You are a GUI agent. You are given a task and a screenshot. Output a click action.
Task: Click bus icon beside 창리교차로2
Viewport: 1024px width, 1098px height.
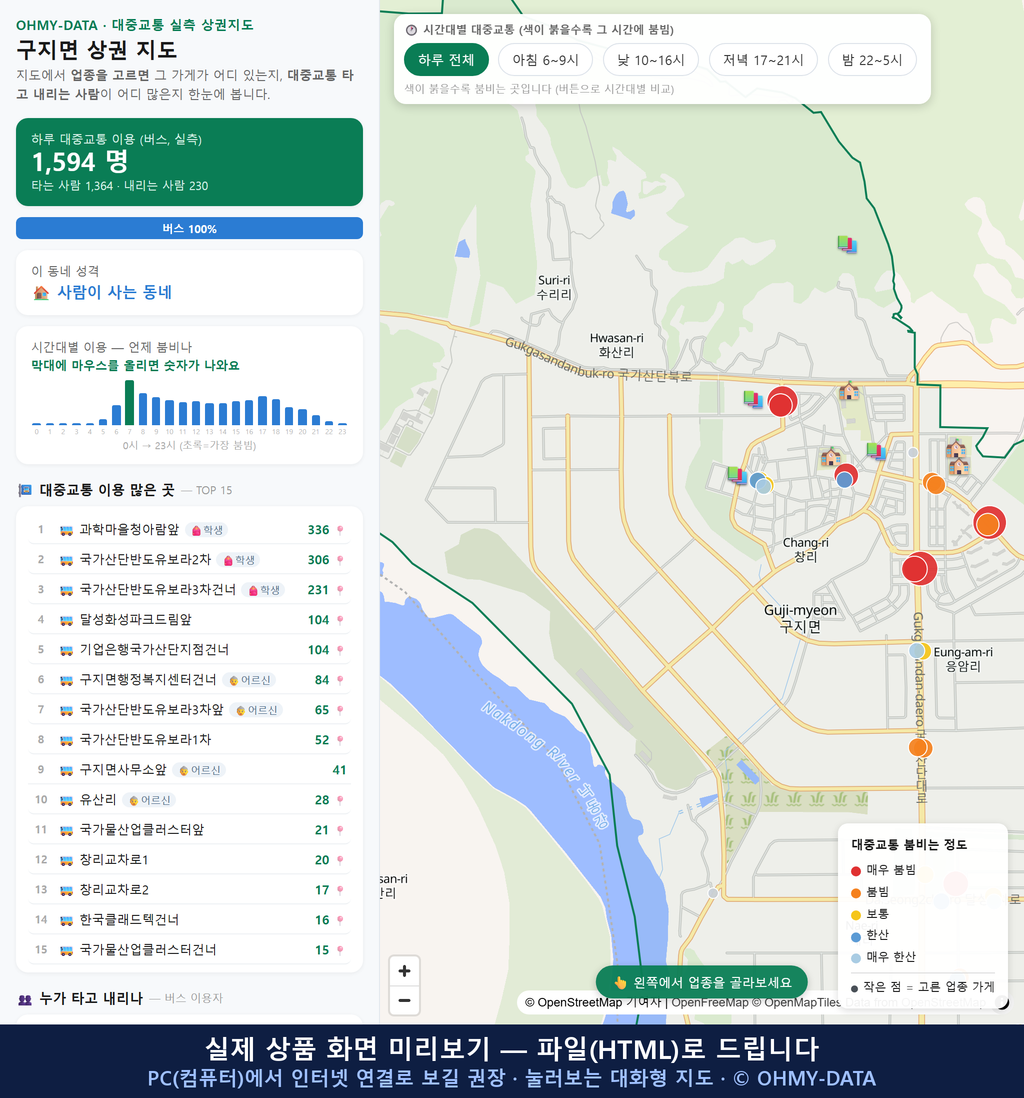(67, 891)
